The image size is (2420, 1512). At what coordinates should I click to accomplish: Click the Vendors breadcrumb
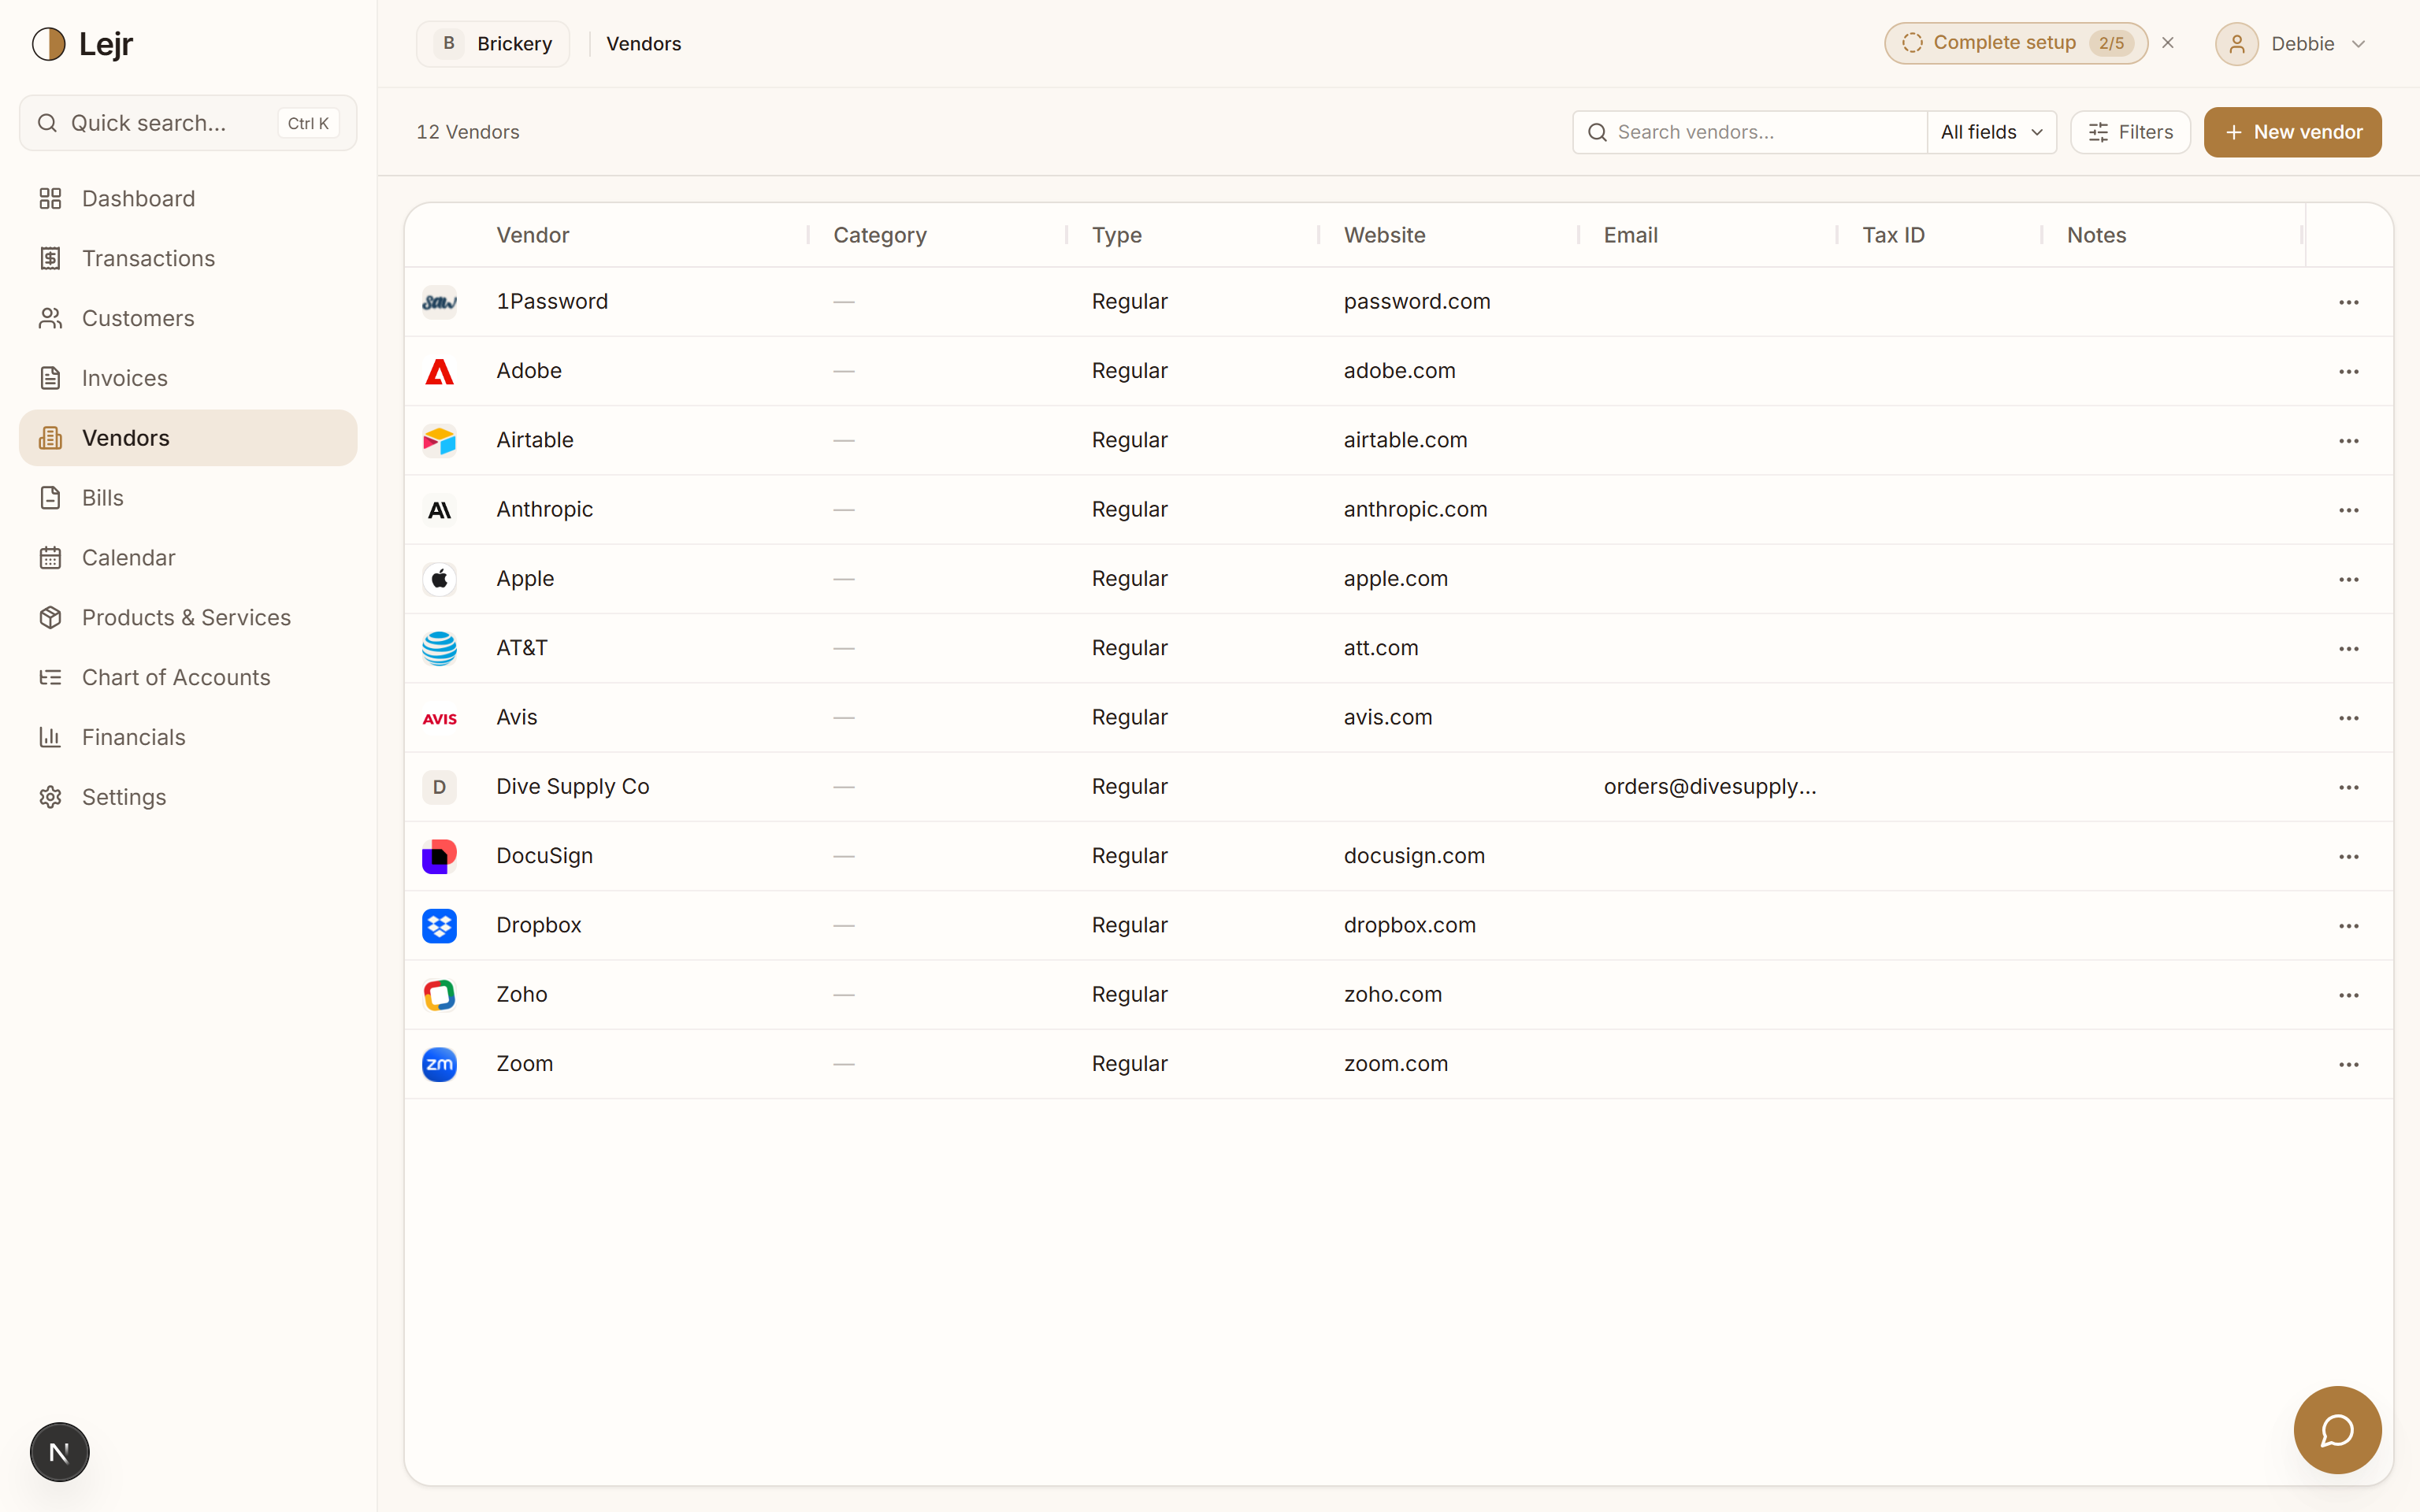[643, 44]
